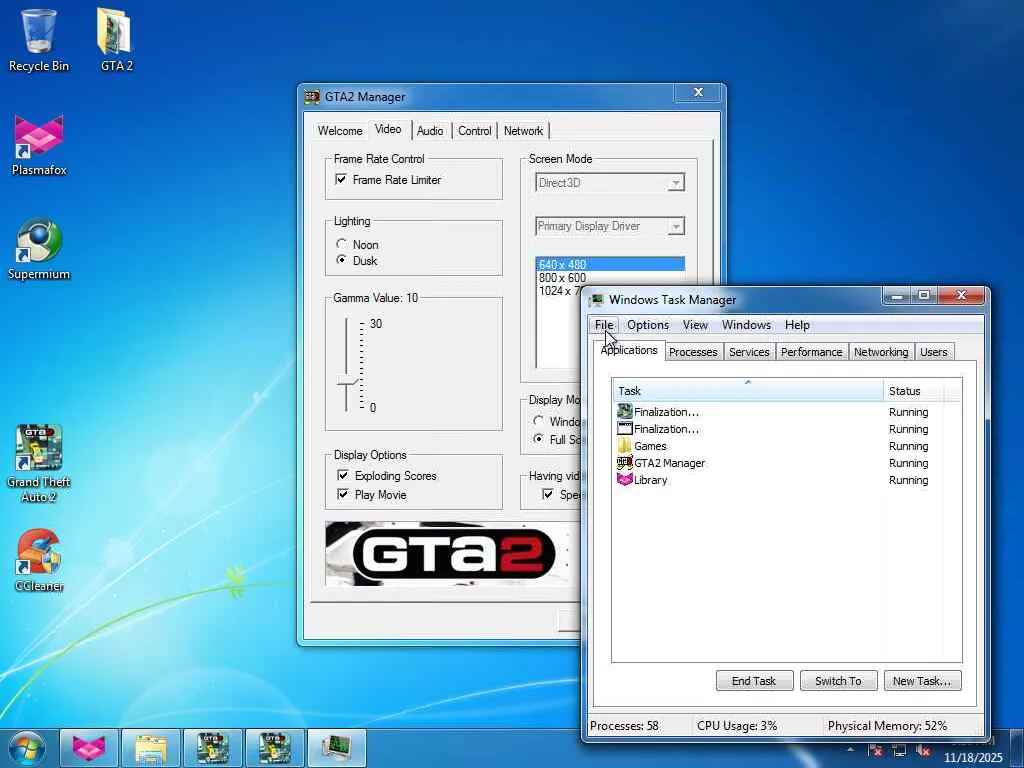This screenshot has height=768, width=1024.
Task: Open the View menu in Task Manager
Action: pyautogui.click(x=695, y=325)
